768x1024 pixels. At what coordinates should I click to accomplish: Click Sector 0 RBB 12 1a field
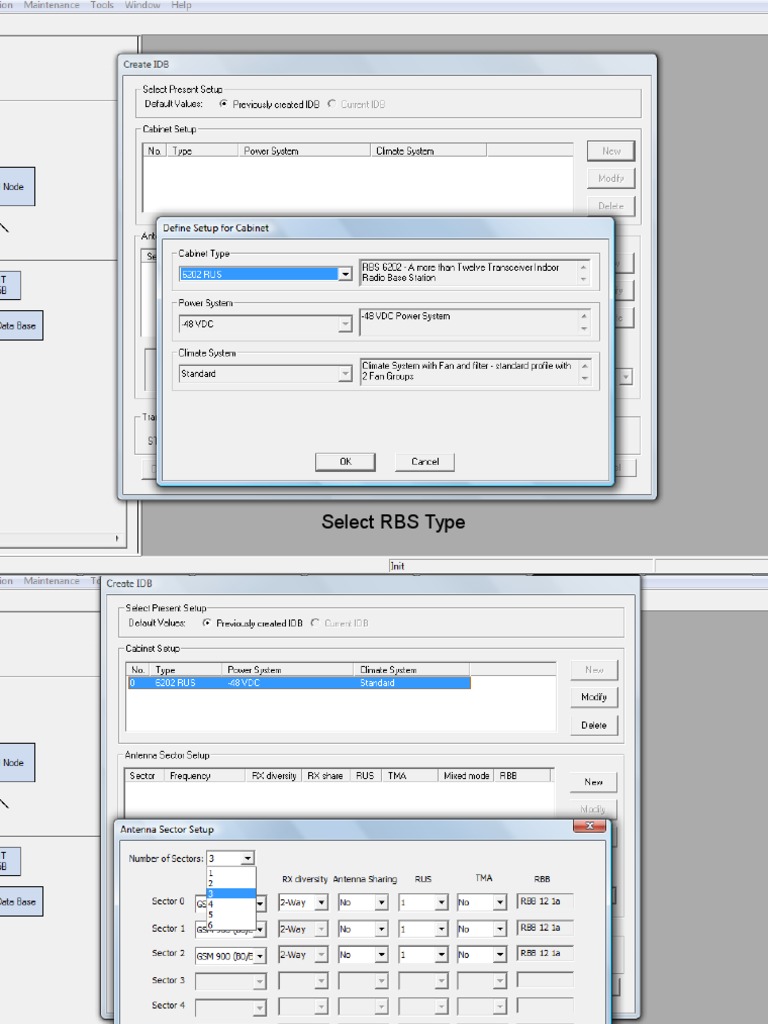(x=545, y=902)
